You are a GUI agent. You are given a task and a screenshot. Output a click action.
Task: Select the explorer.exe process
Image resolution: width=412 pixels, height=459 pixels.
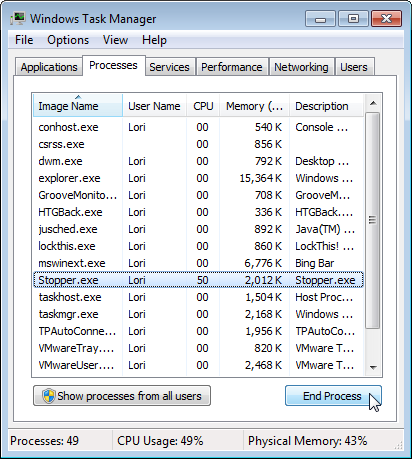pos(198,178)
